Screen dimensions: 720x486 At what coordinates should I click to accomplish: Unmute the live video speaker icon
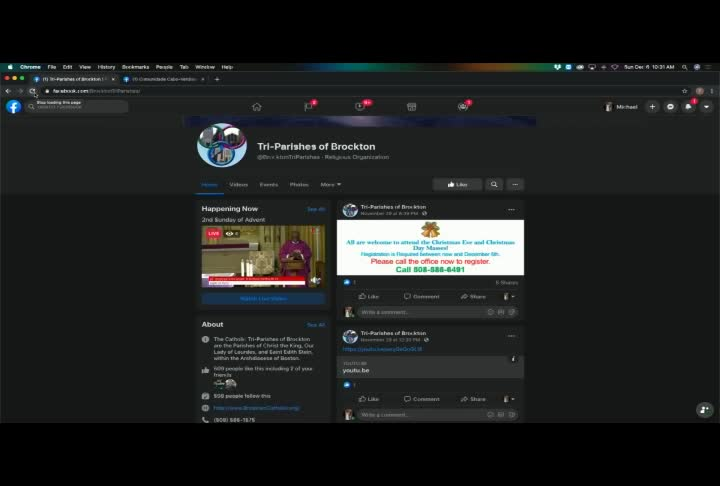point(315,280)
